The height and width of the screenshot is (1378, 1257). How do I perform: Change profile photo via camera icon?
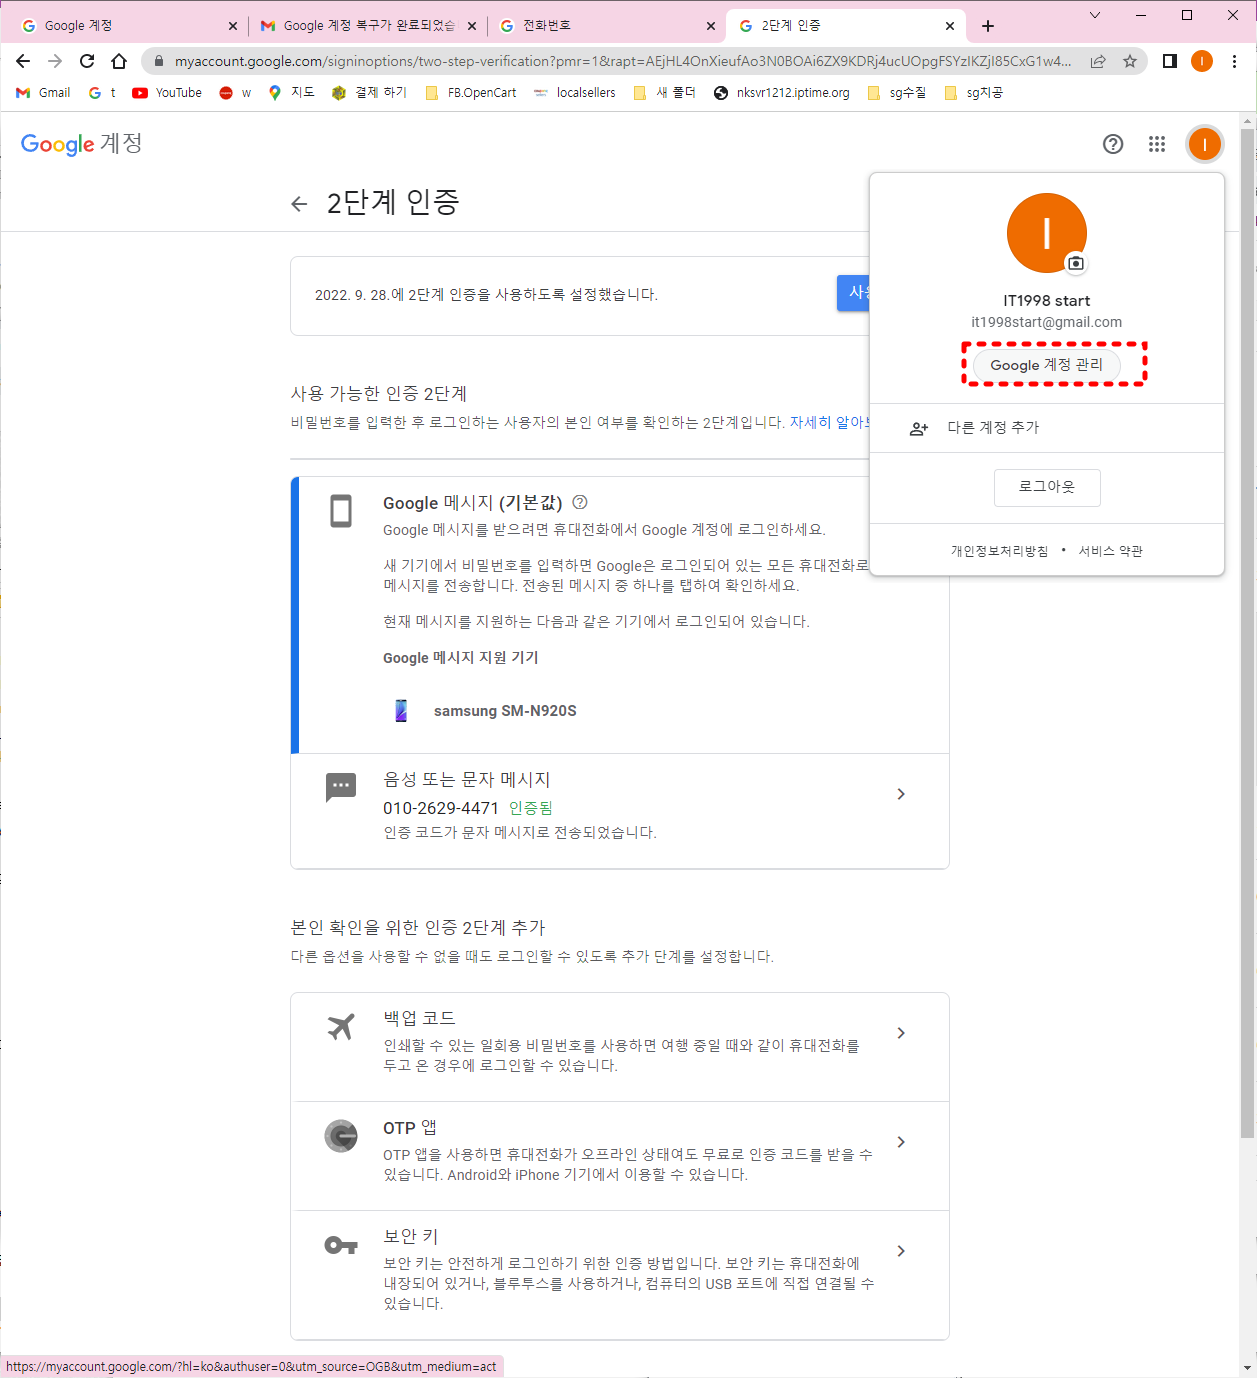1075,263
